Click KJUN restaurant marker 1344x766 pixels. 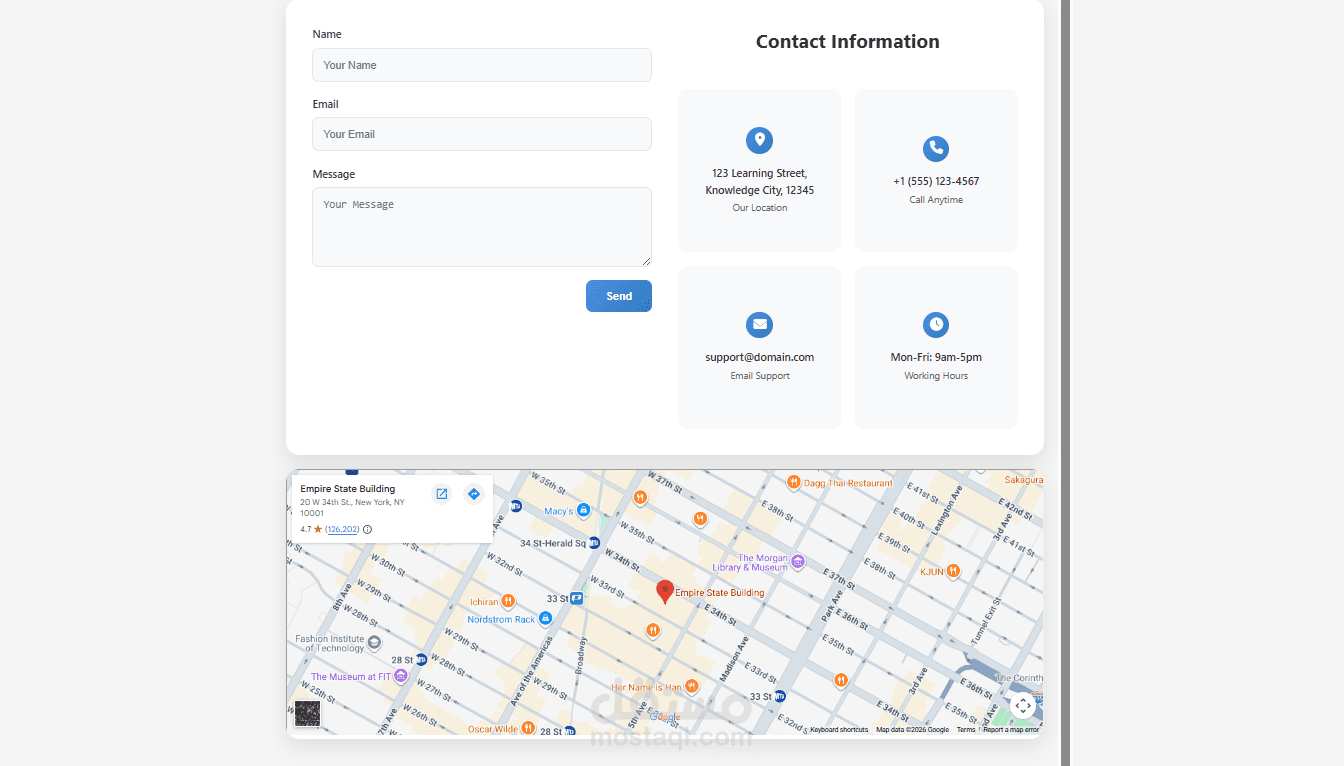(953, 571)
